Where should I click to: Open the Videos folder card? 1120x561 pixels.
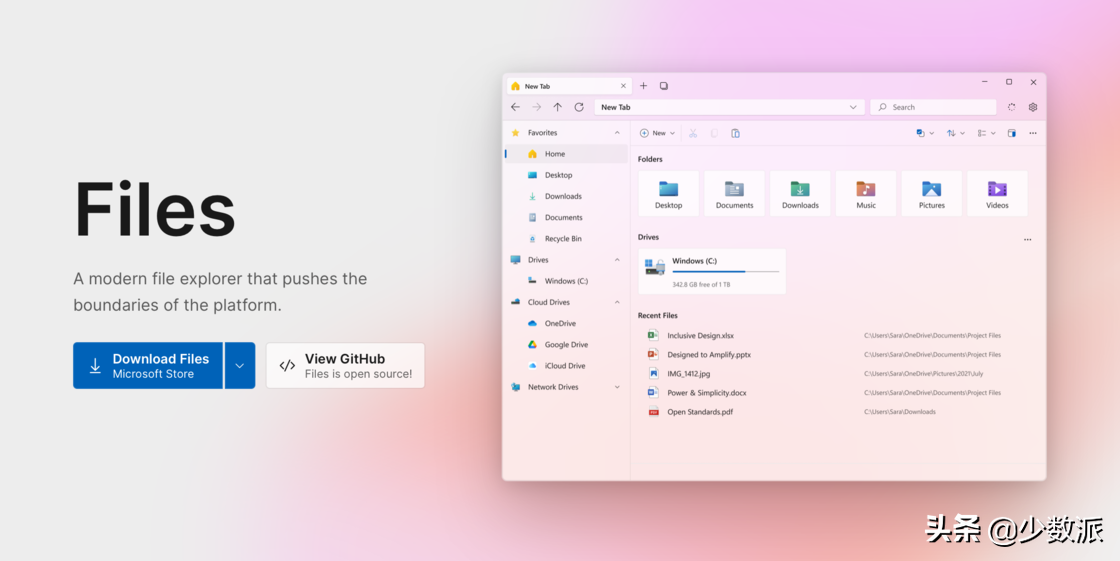tap(997, 193)
